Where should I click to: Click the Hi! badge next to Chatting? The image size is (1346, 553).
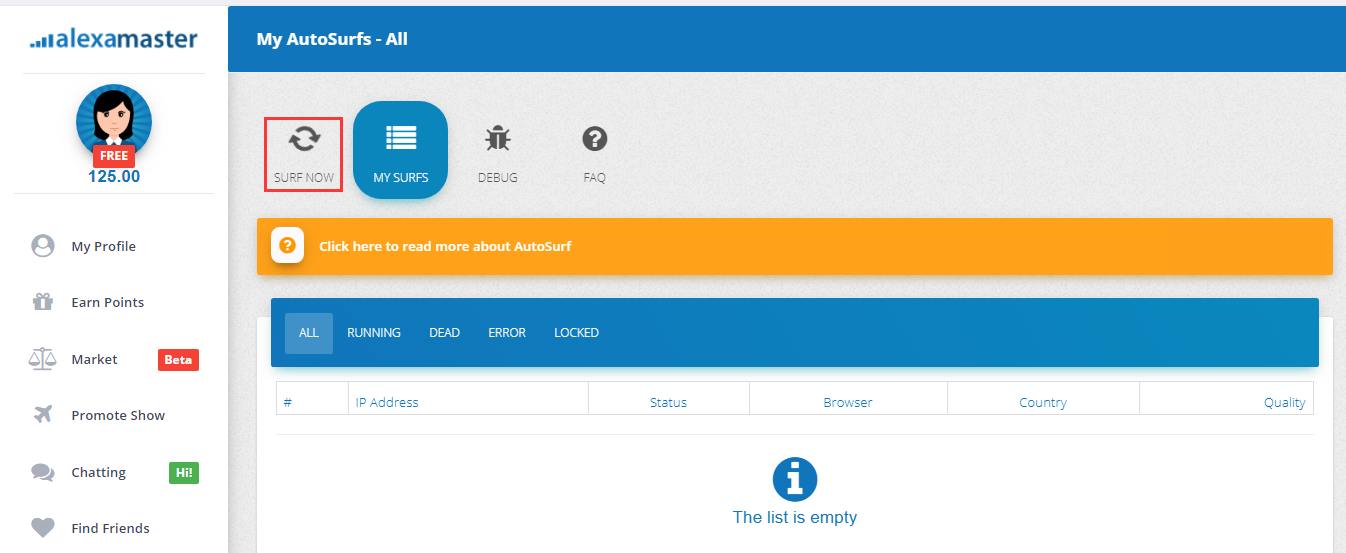point(184,473)
